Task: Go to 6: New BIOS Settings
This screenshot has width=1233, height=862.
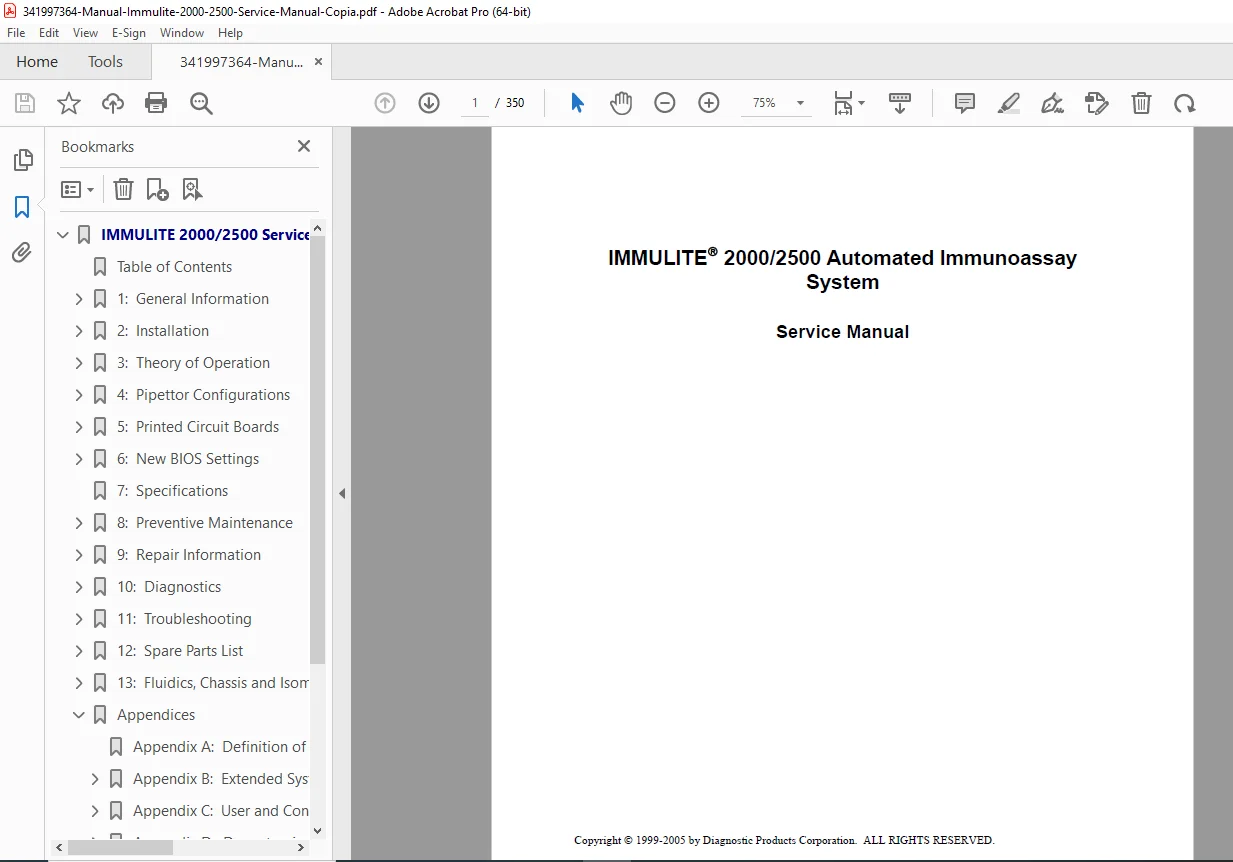Action: (x=188, y=459)
